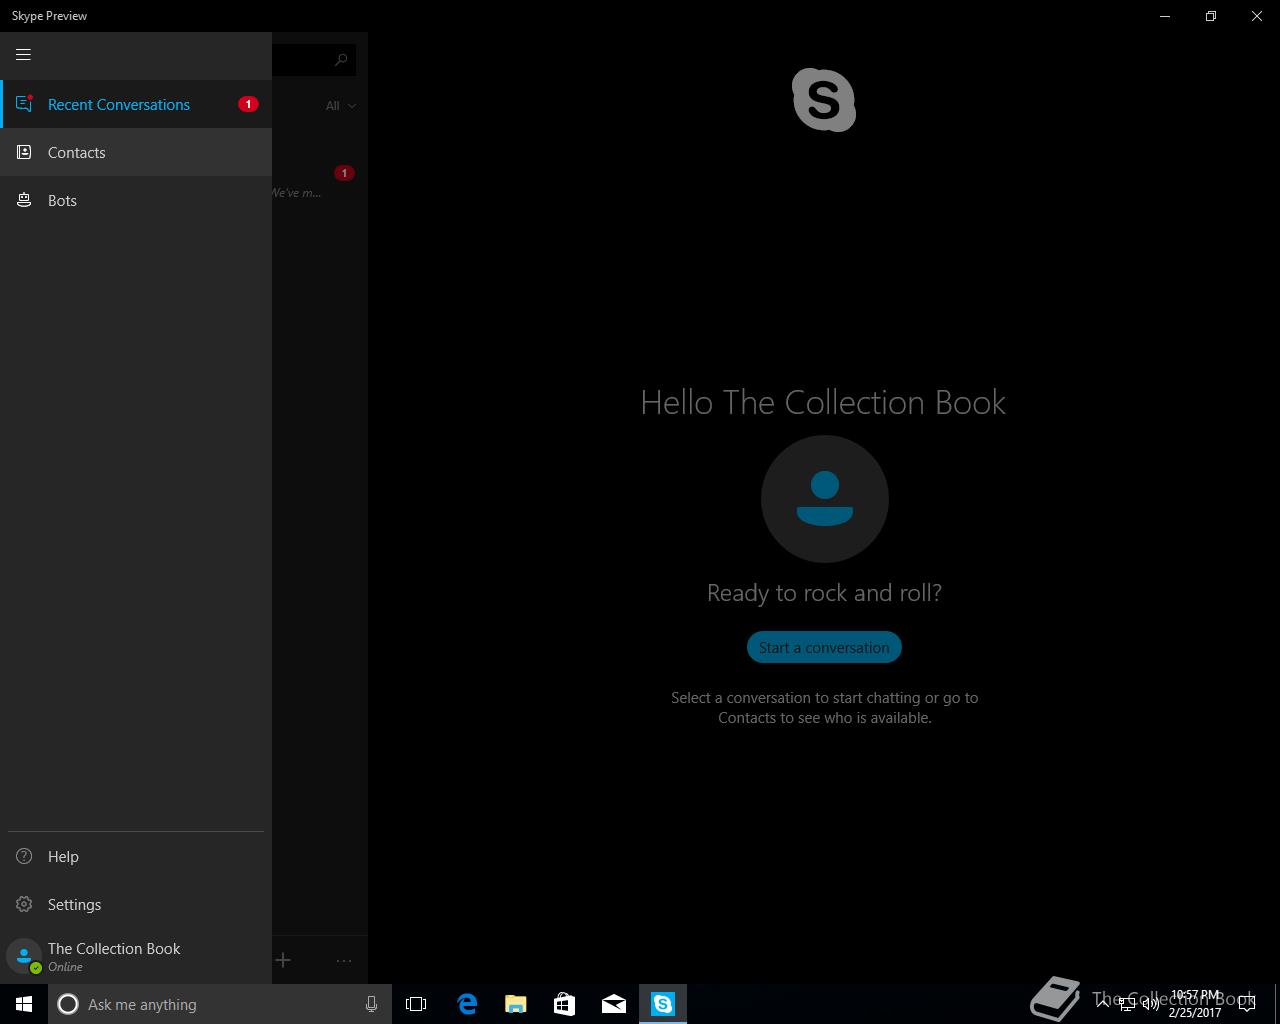This screenshot has height=1024, width=1280.
Task: Open Recent Conversations
Action: pyautogui.click(x=136, y=104)
